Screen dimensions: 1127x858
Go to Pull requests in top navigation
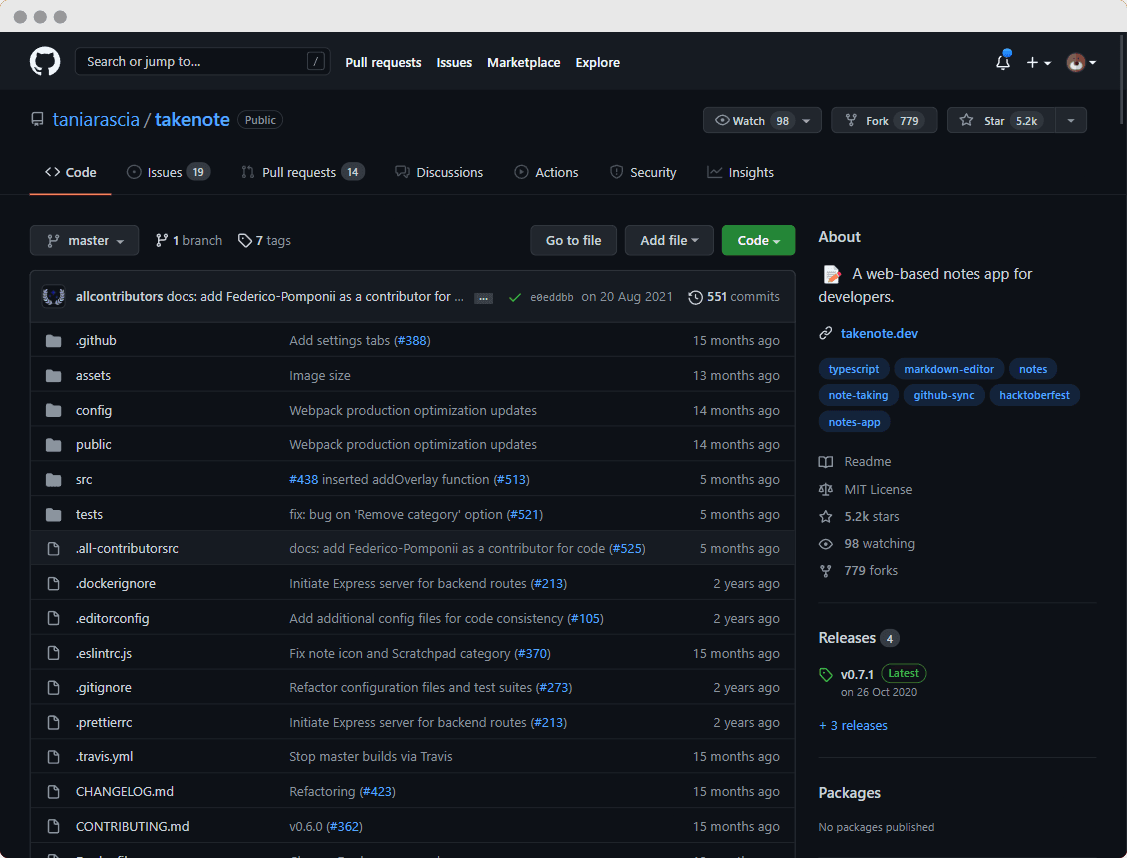[x=383, y=63]
